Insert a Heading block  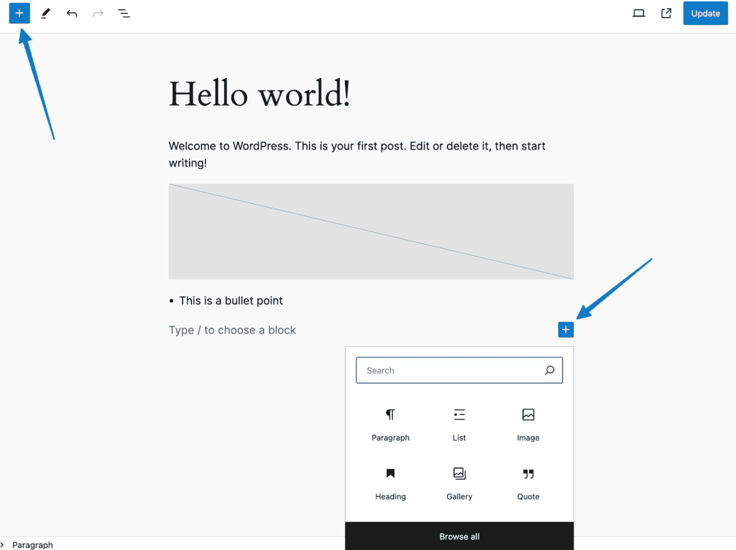point(391,484)
